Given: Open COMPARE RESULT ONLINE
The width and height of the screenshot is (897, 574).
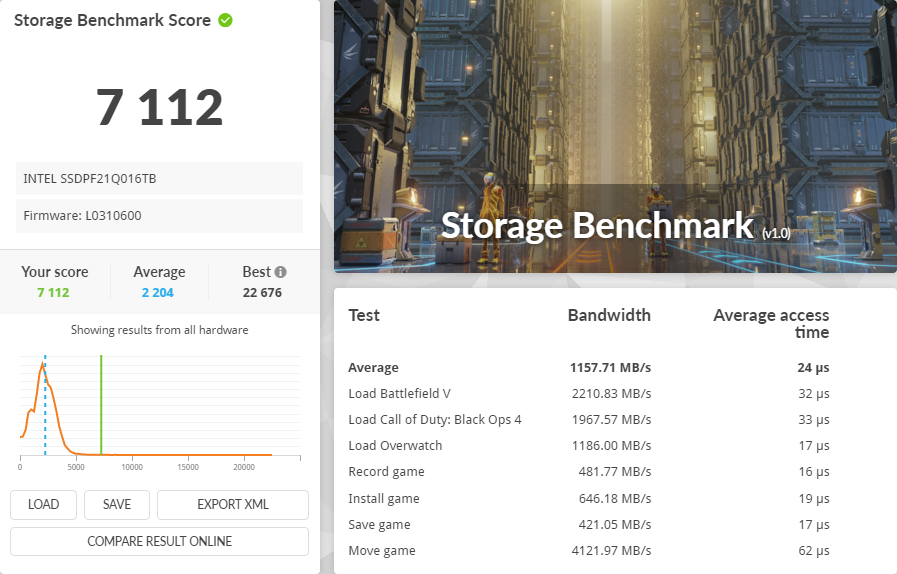Looking at the screenshot, I should 160,541.
